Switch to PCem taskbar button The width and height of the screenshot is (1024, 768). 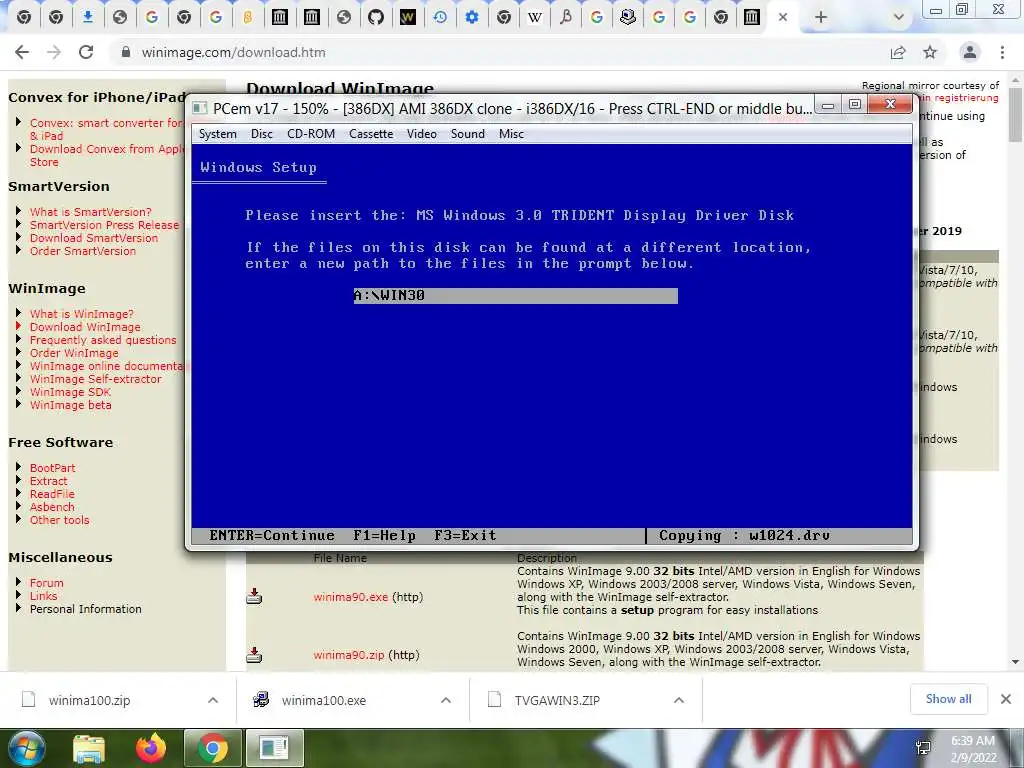(x=274, y=749)
